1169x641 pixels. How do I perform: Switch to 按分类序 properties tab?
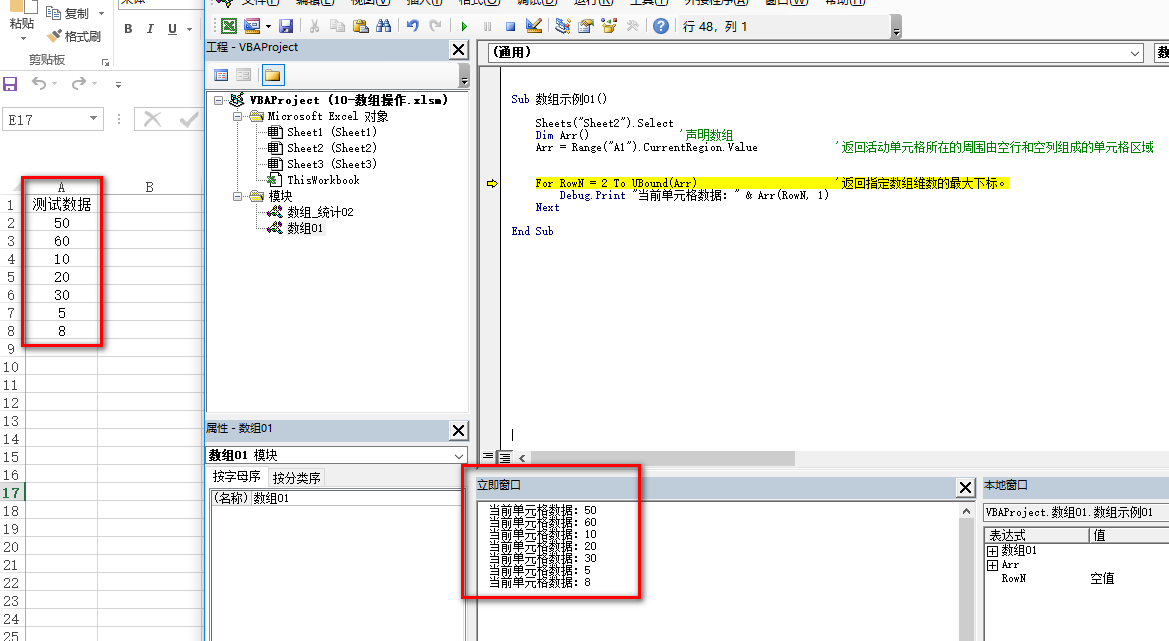pyautogui.click(x=297, y=478)
